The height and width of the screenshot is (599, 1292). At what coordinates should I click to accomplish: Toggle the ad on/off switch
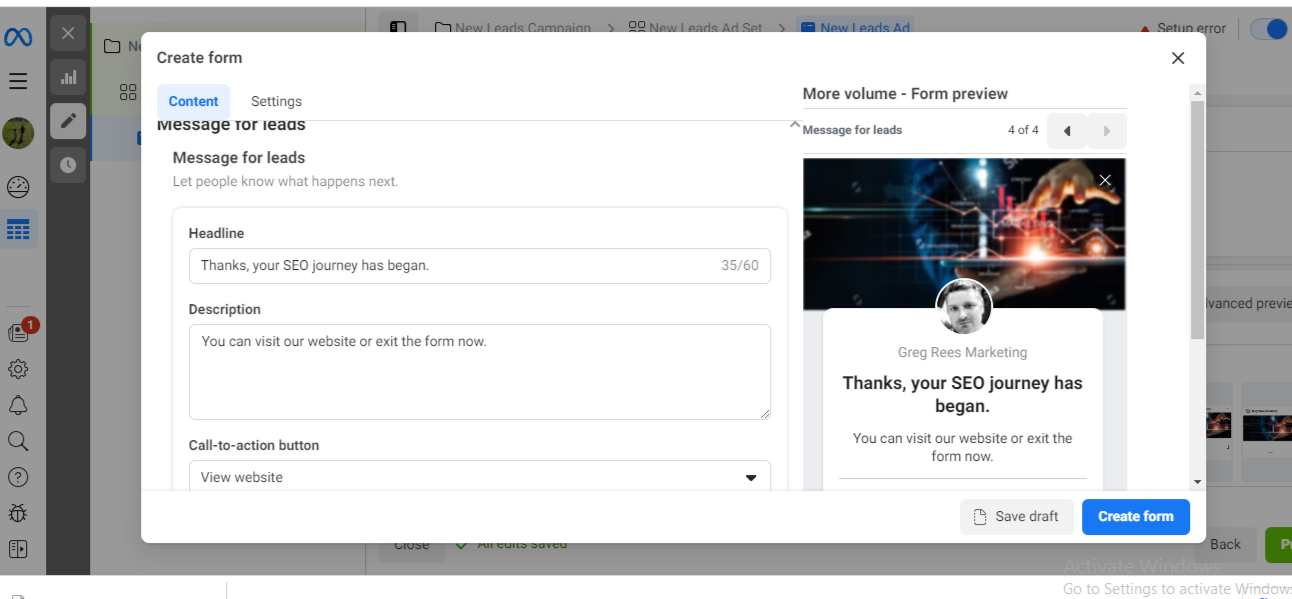pos(1271,29)
